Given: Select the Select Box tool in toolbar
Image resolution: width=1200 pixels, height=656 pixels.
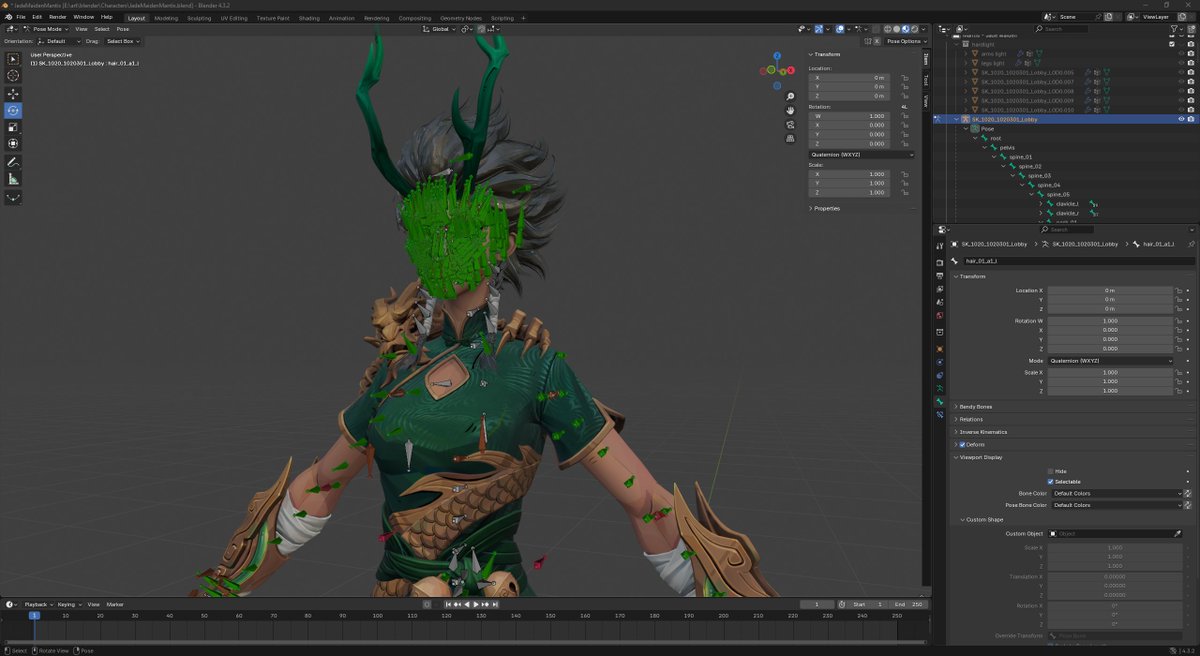Looking at the screenshot, I should click(13, 59).
